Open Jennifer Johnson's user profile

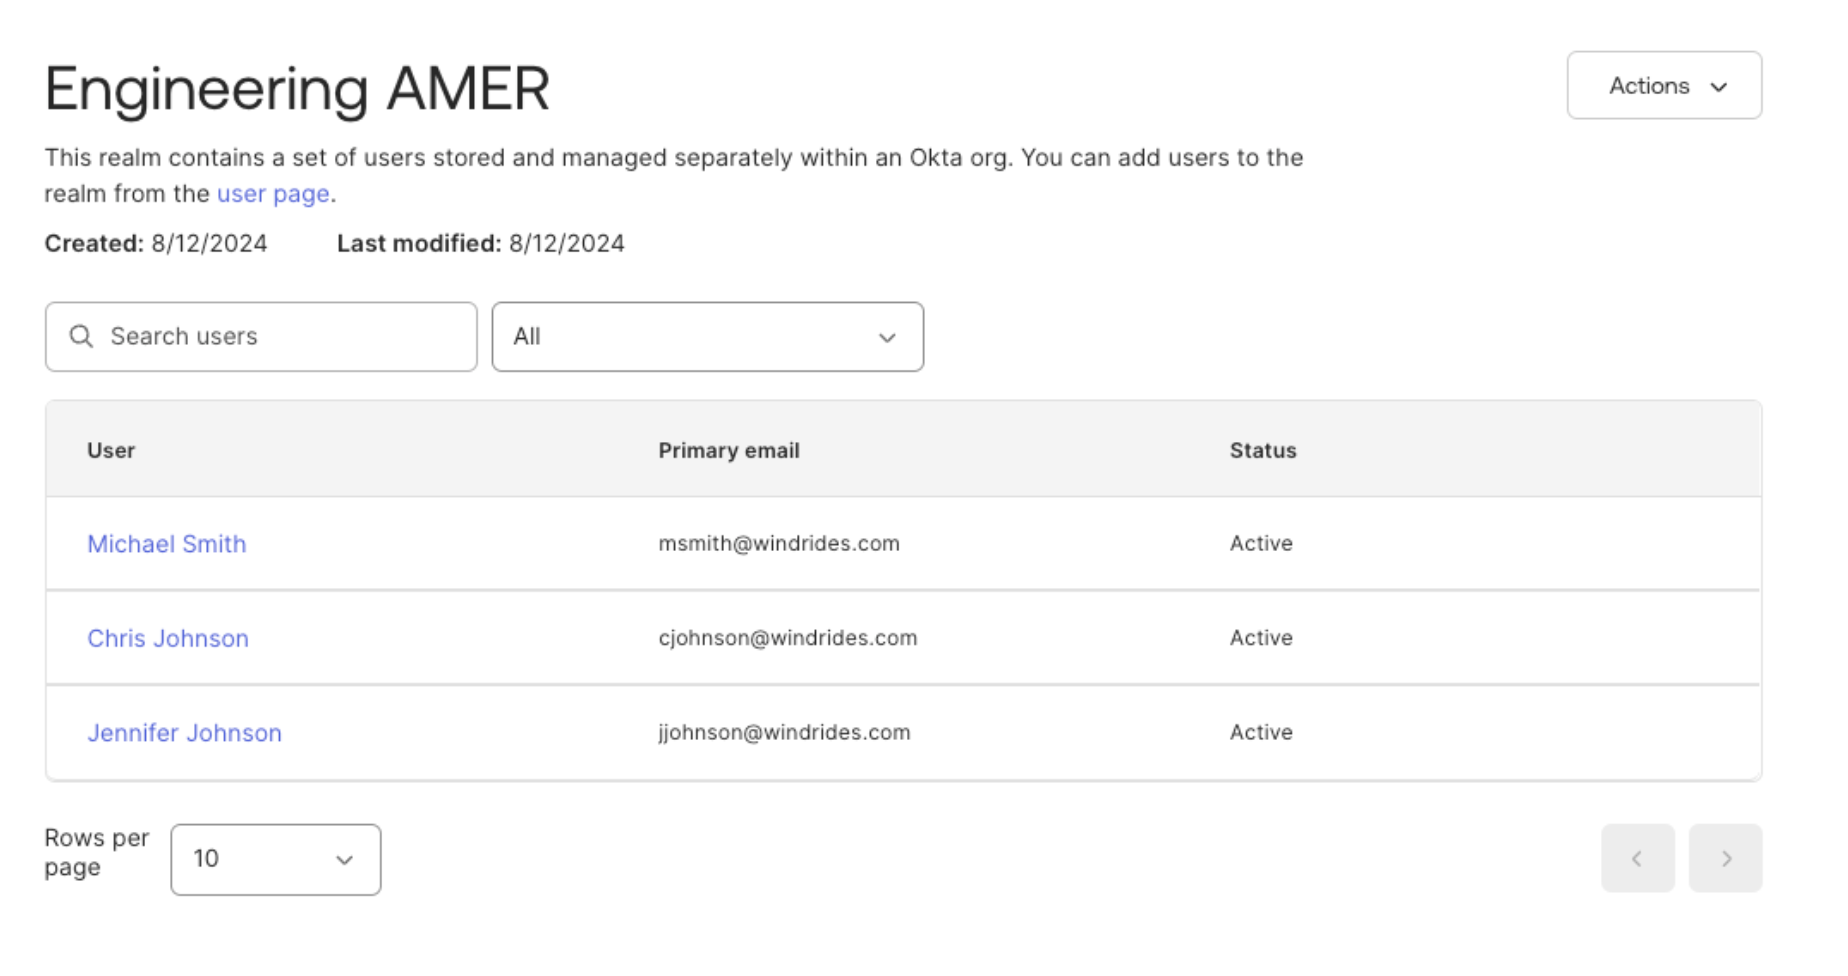pyautogui.click(x=184, y=733)
